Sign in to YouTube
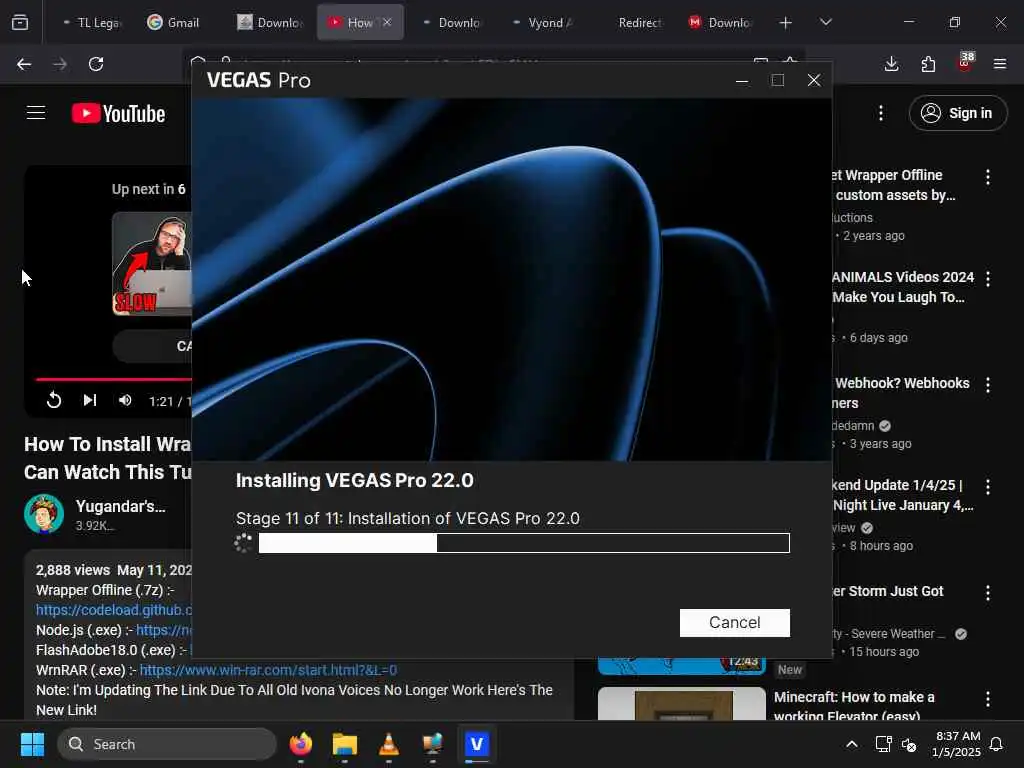The width and height of the screenshot is (1024, 768). (957, 113)
